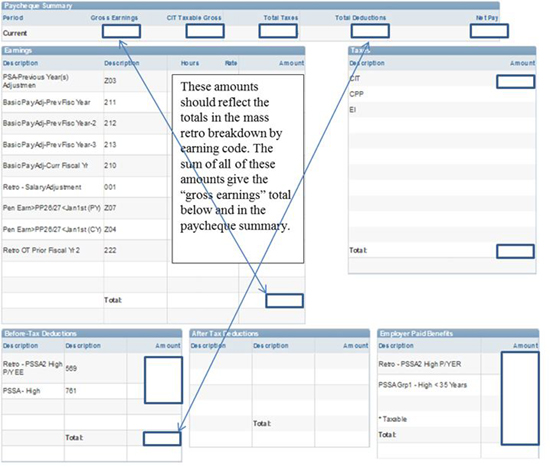
Task: Select Amount heading in Before-Tax Deductions
Action: coord(168,346)
